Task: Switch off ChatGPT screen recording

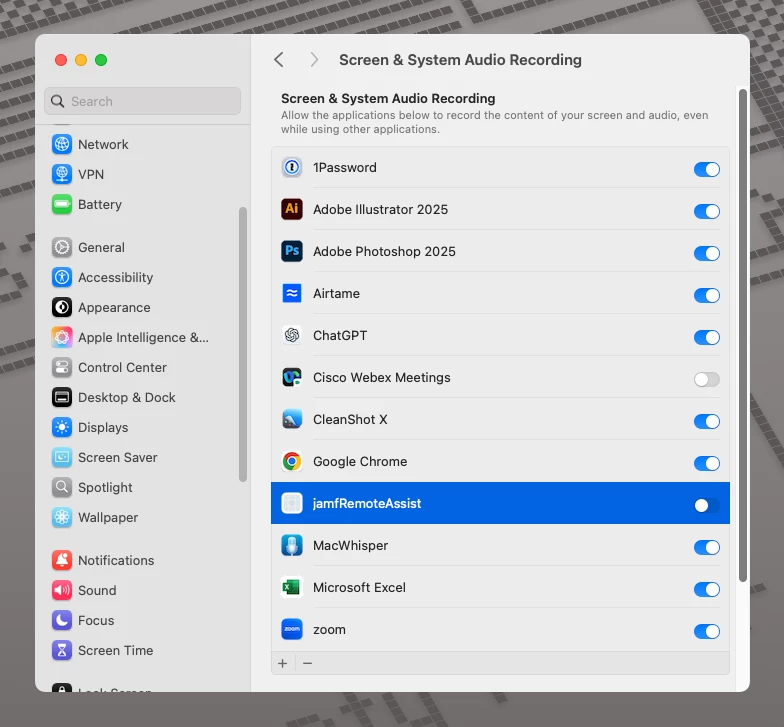Action: (x=706, y=338)
